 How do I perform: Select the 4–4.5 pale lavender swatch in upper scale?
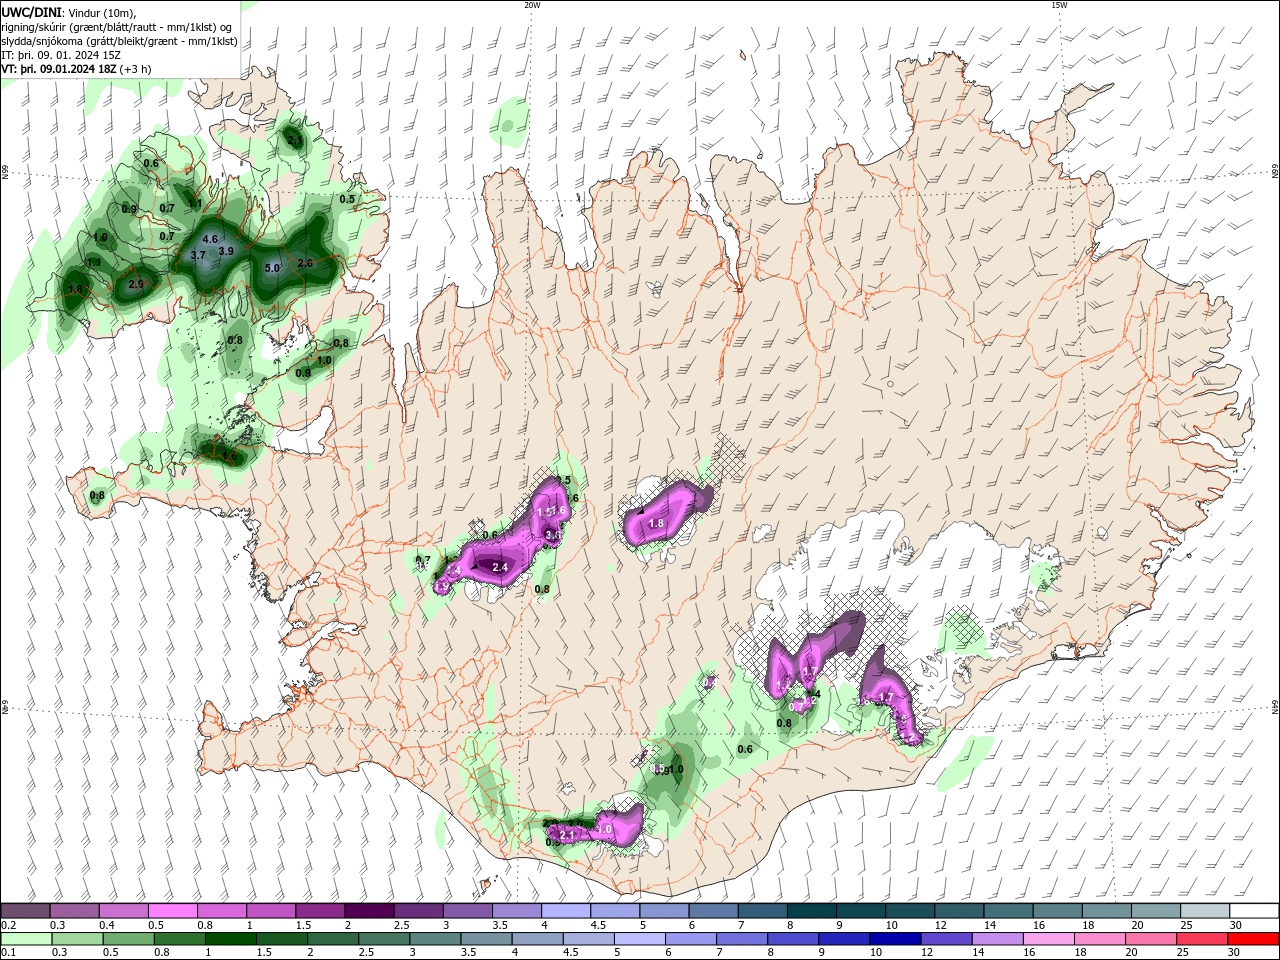pyautogui.click(x=566, y=911)
